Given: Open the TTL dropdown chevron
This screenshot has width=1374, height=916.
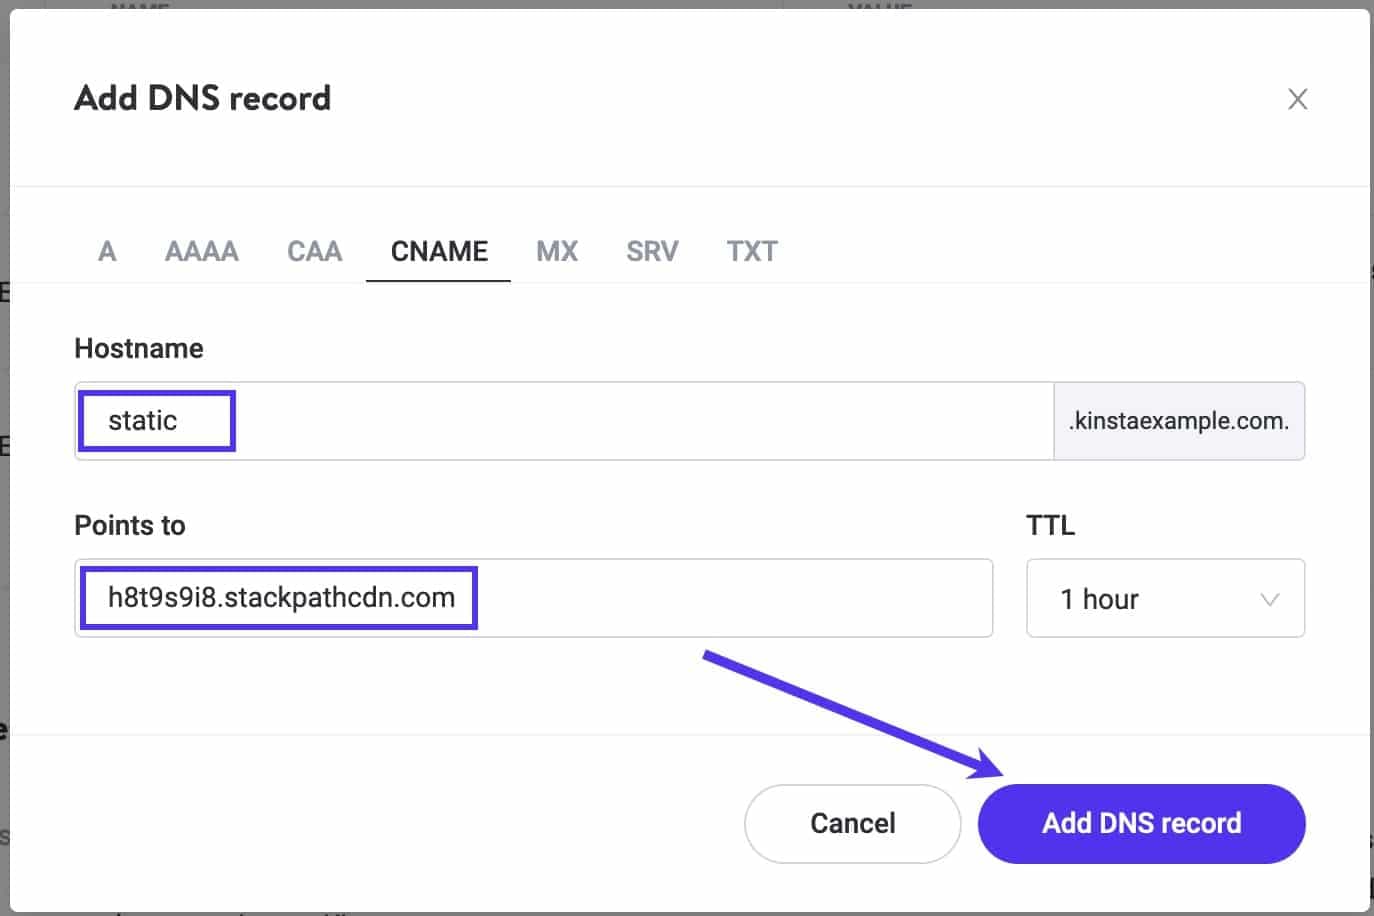Looking at the screenshot, I should (x=1270, y=598).
